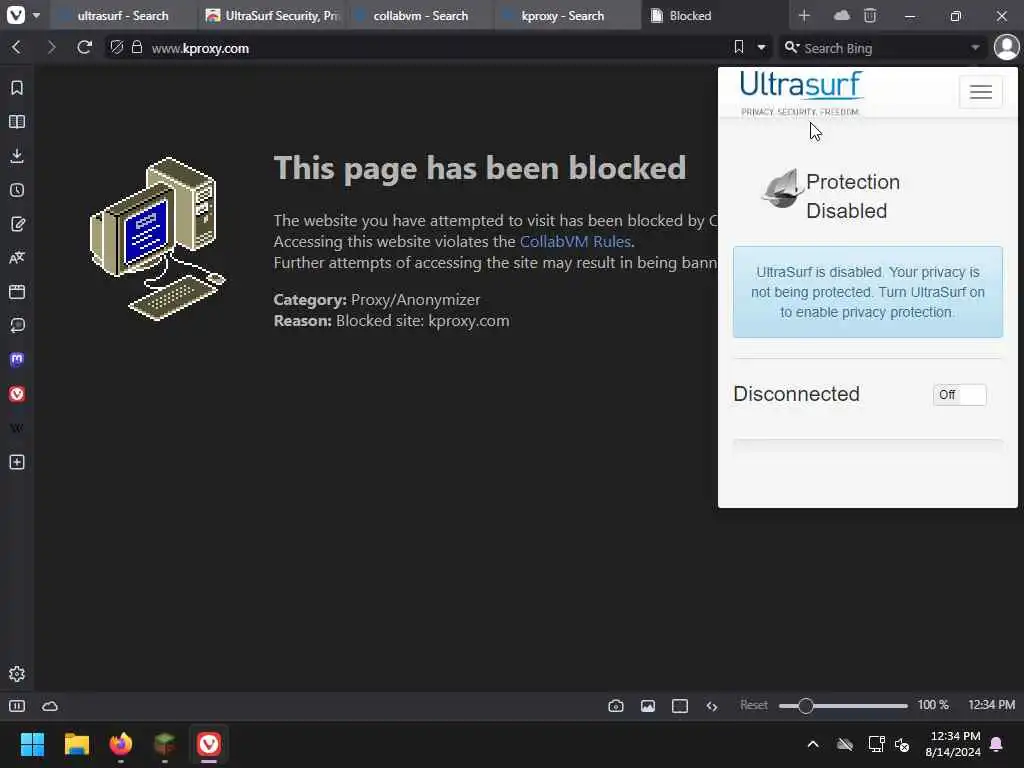This screenshot has width=1024, height=768.
Task: Click the Ultrasurf logo in popup
Action: pyautogui.click(x=801, y=93)
